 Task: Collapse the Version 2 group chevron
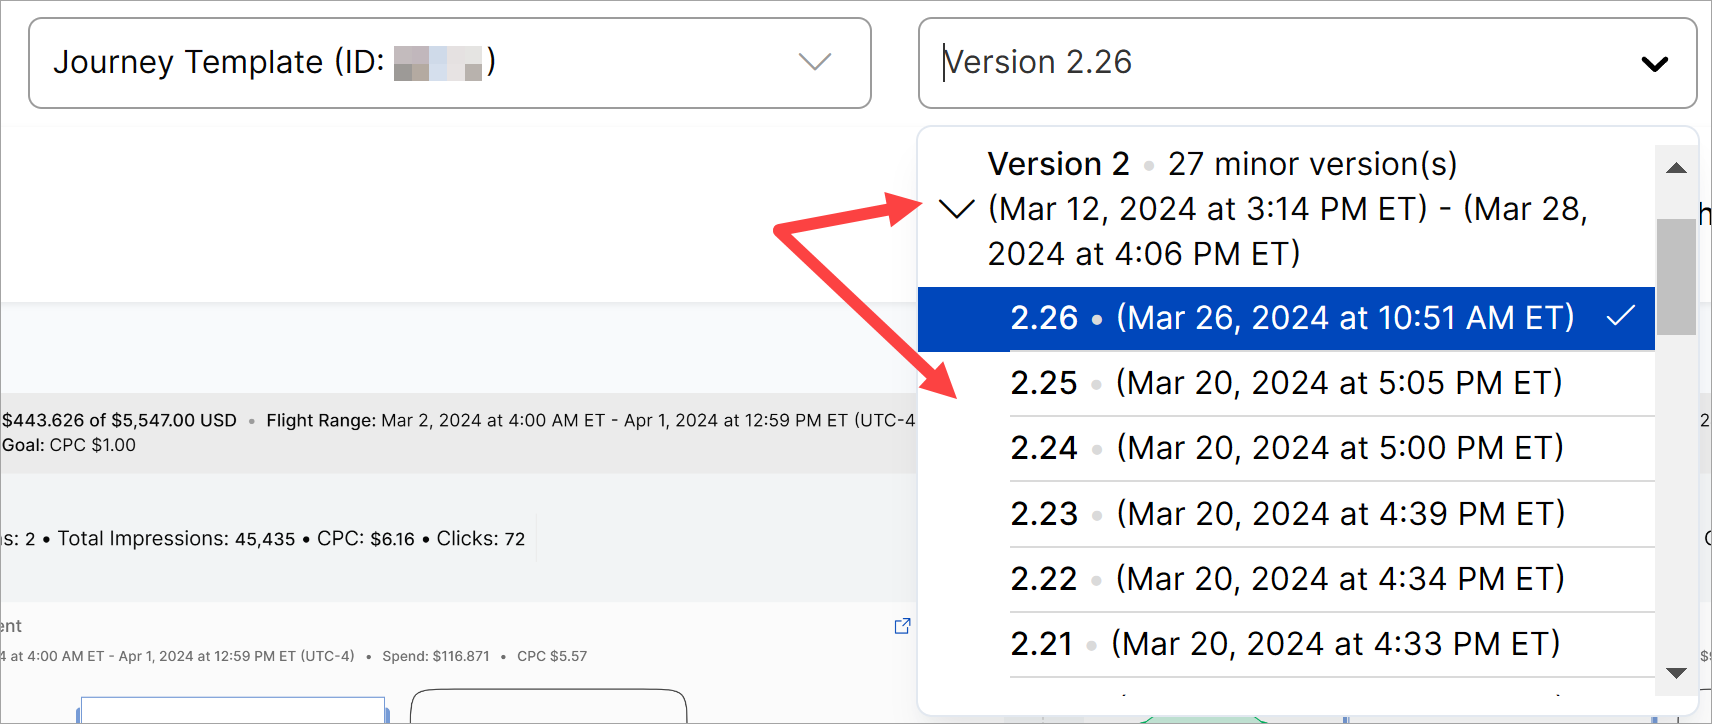tap(957, 209)
